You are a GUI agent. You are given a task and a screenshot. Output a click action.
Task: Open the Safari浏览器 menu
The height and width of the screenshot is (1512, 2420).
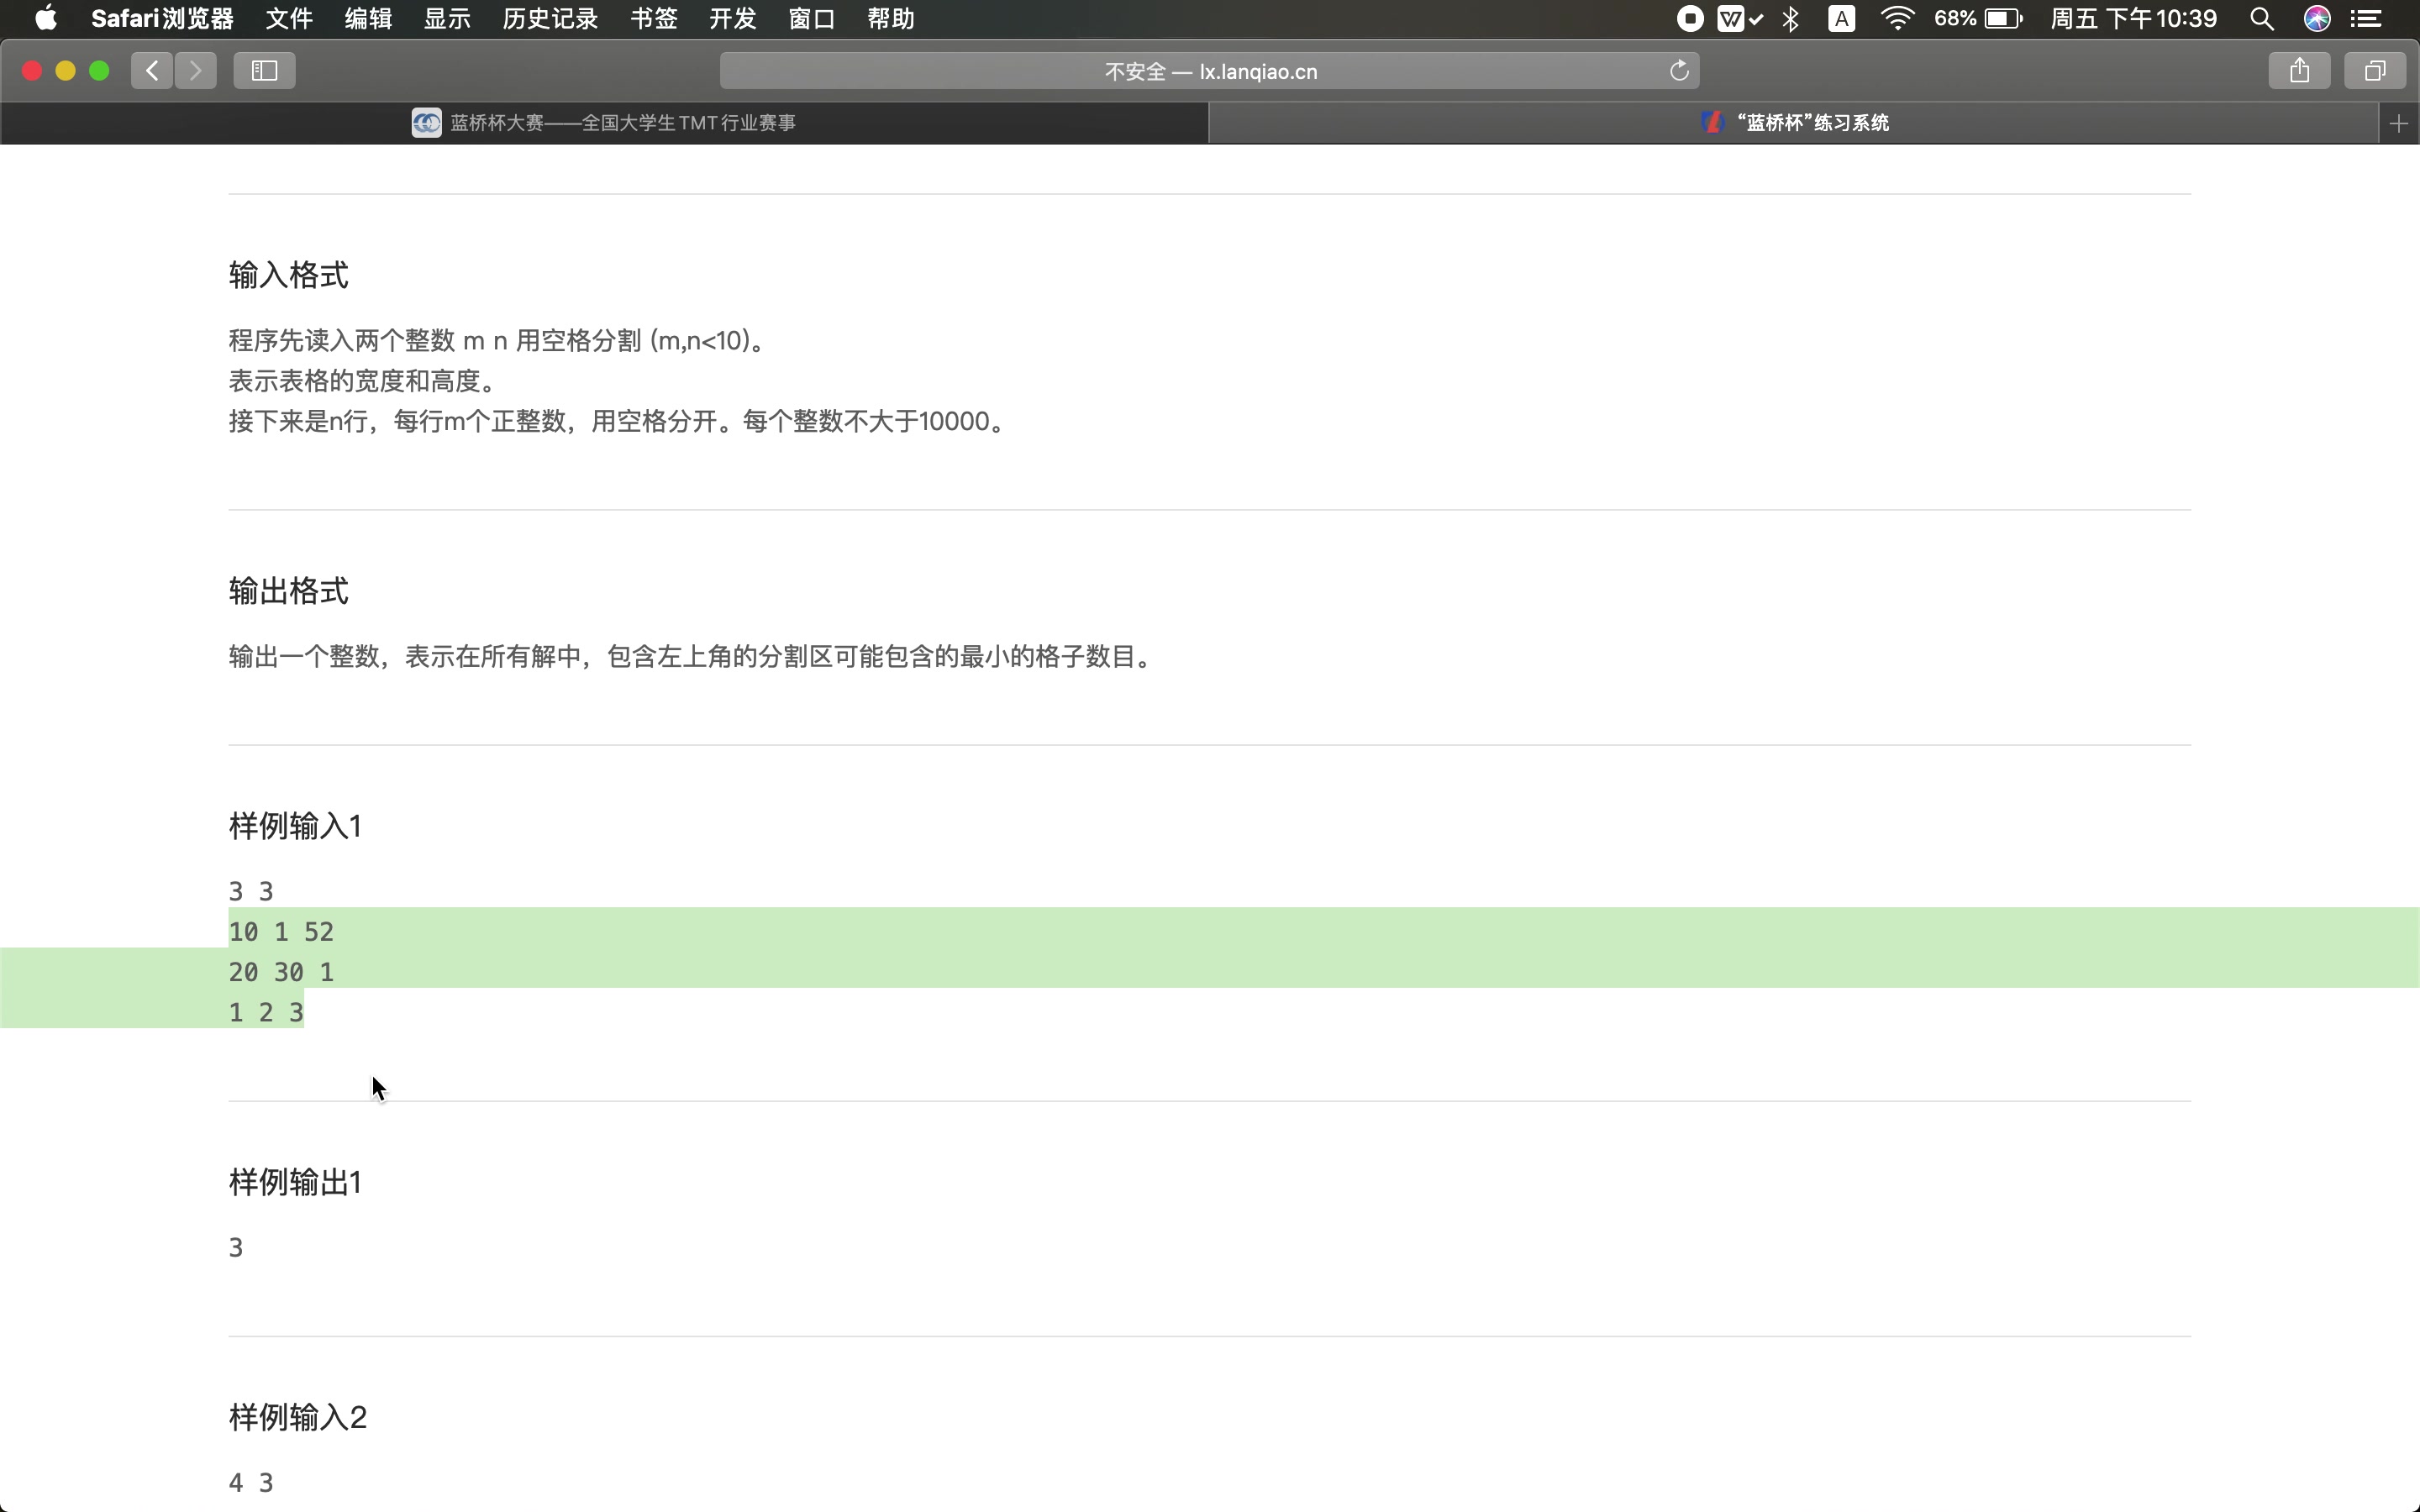coord(162,18)
